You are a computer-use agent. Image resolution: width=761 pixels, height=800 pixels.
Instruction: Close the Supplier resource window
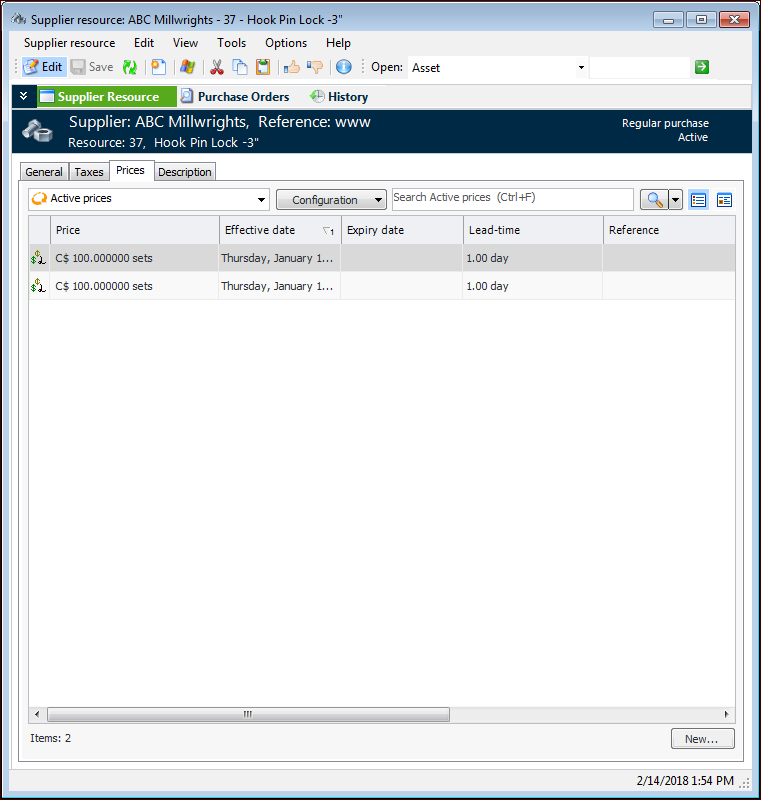point(734,19)
